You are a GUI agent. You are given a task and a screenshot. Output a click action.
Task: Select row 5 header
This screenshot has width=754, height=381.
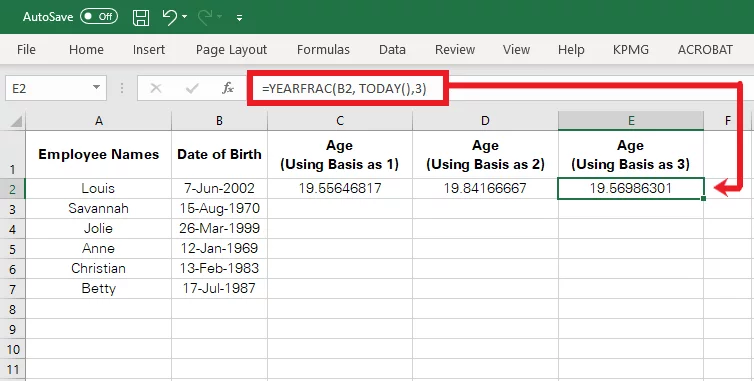point(13,249)
